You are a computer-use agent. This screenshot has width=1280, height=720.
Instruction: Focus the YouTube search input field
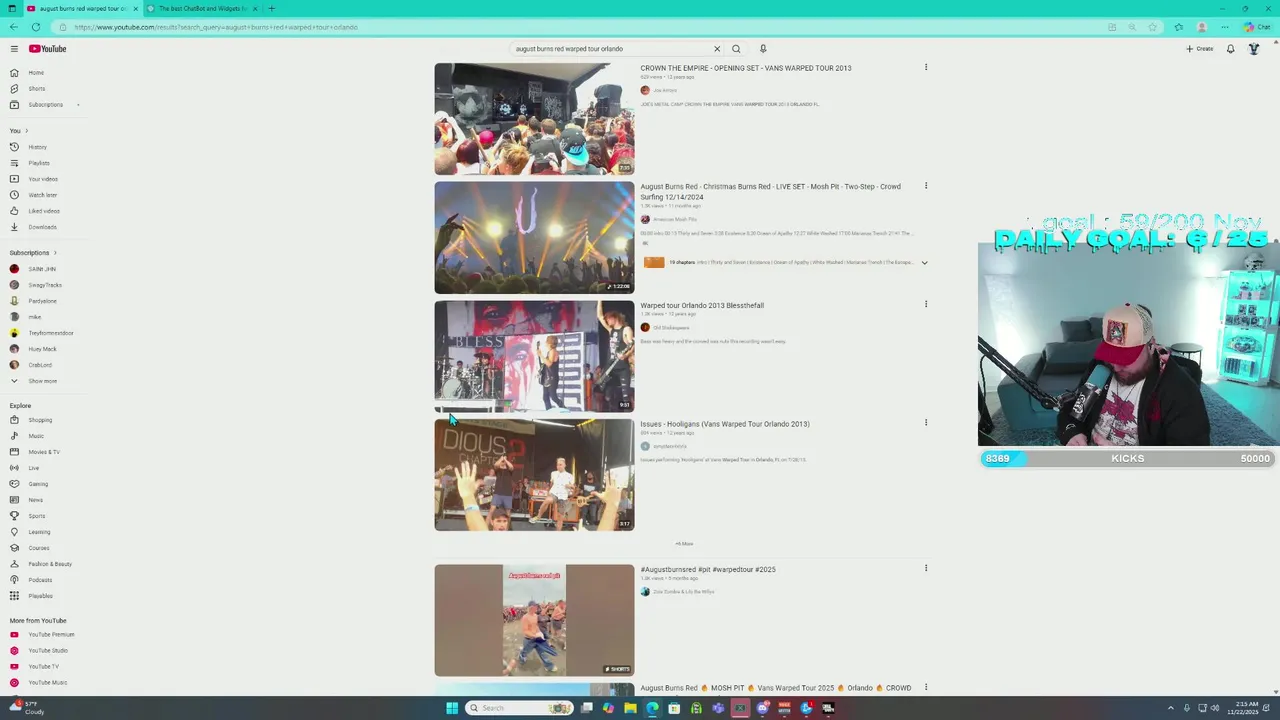[610, 49]
